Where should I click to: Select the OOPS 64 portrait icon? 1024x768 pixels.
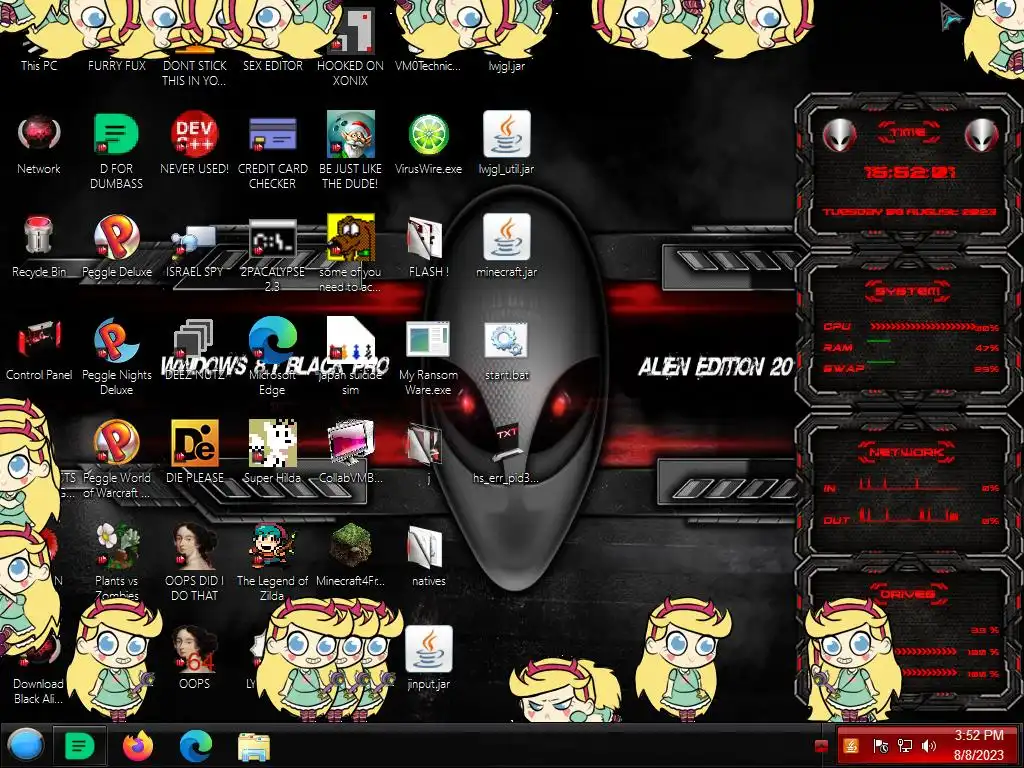coord(194,648)
